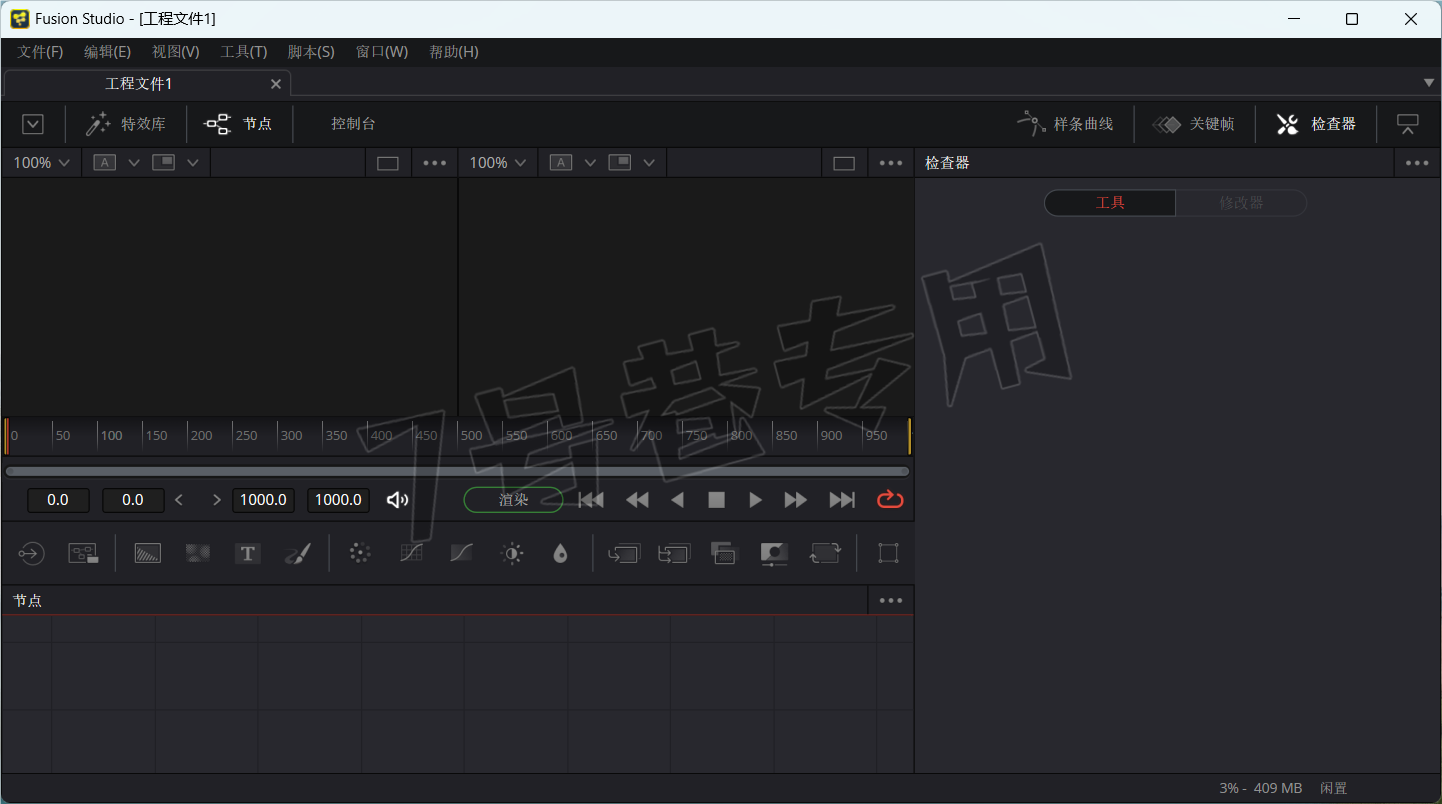The image size is (1442, 804).
Task: Click the monitor icon right of 检查器
Action: (x=1408, y=124)
